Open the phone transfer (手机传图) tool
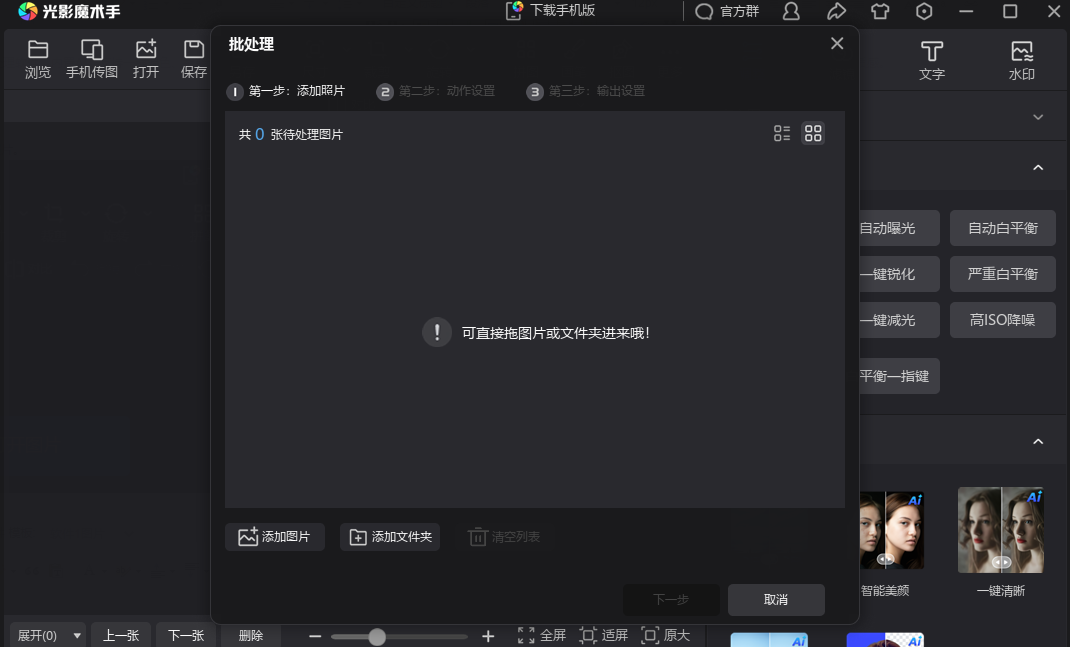Screen dimensions: 1070x647 pos(91,59)
